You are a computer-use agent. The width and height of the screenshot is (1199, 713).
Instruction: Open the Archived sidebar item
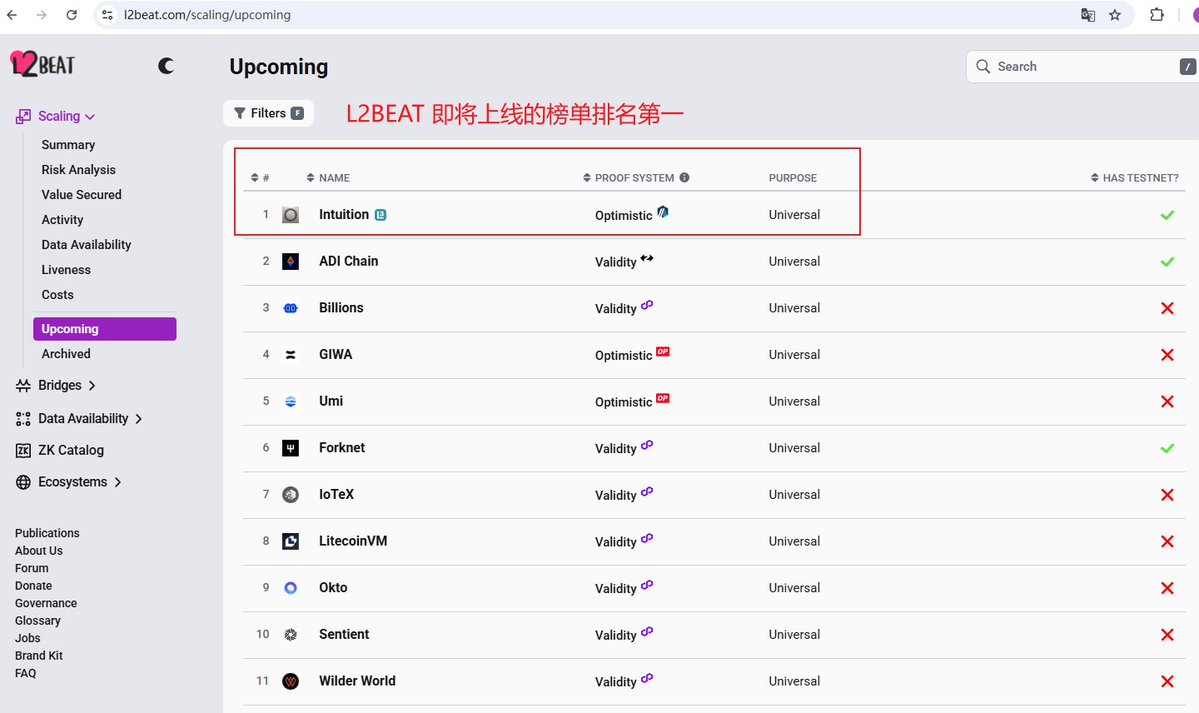coord(66,354)
